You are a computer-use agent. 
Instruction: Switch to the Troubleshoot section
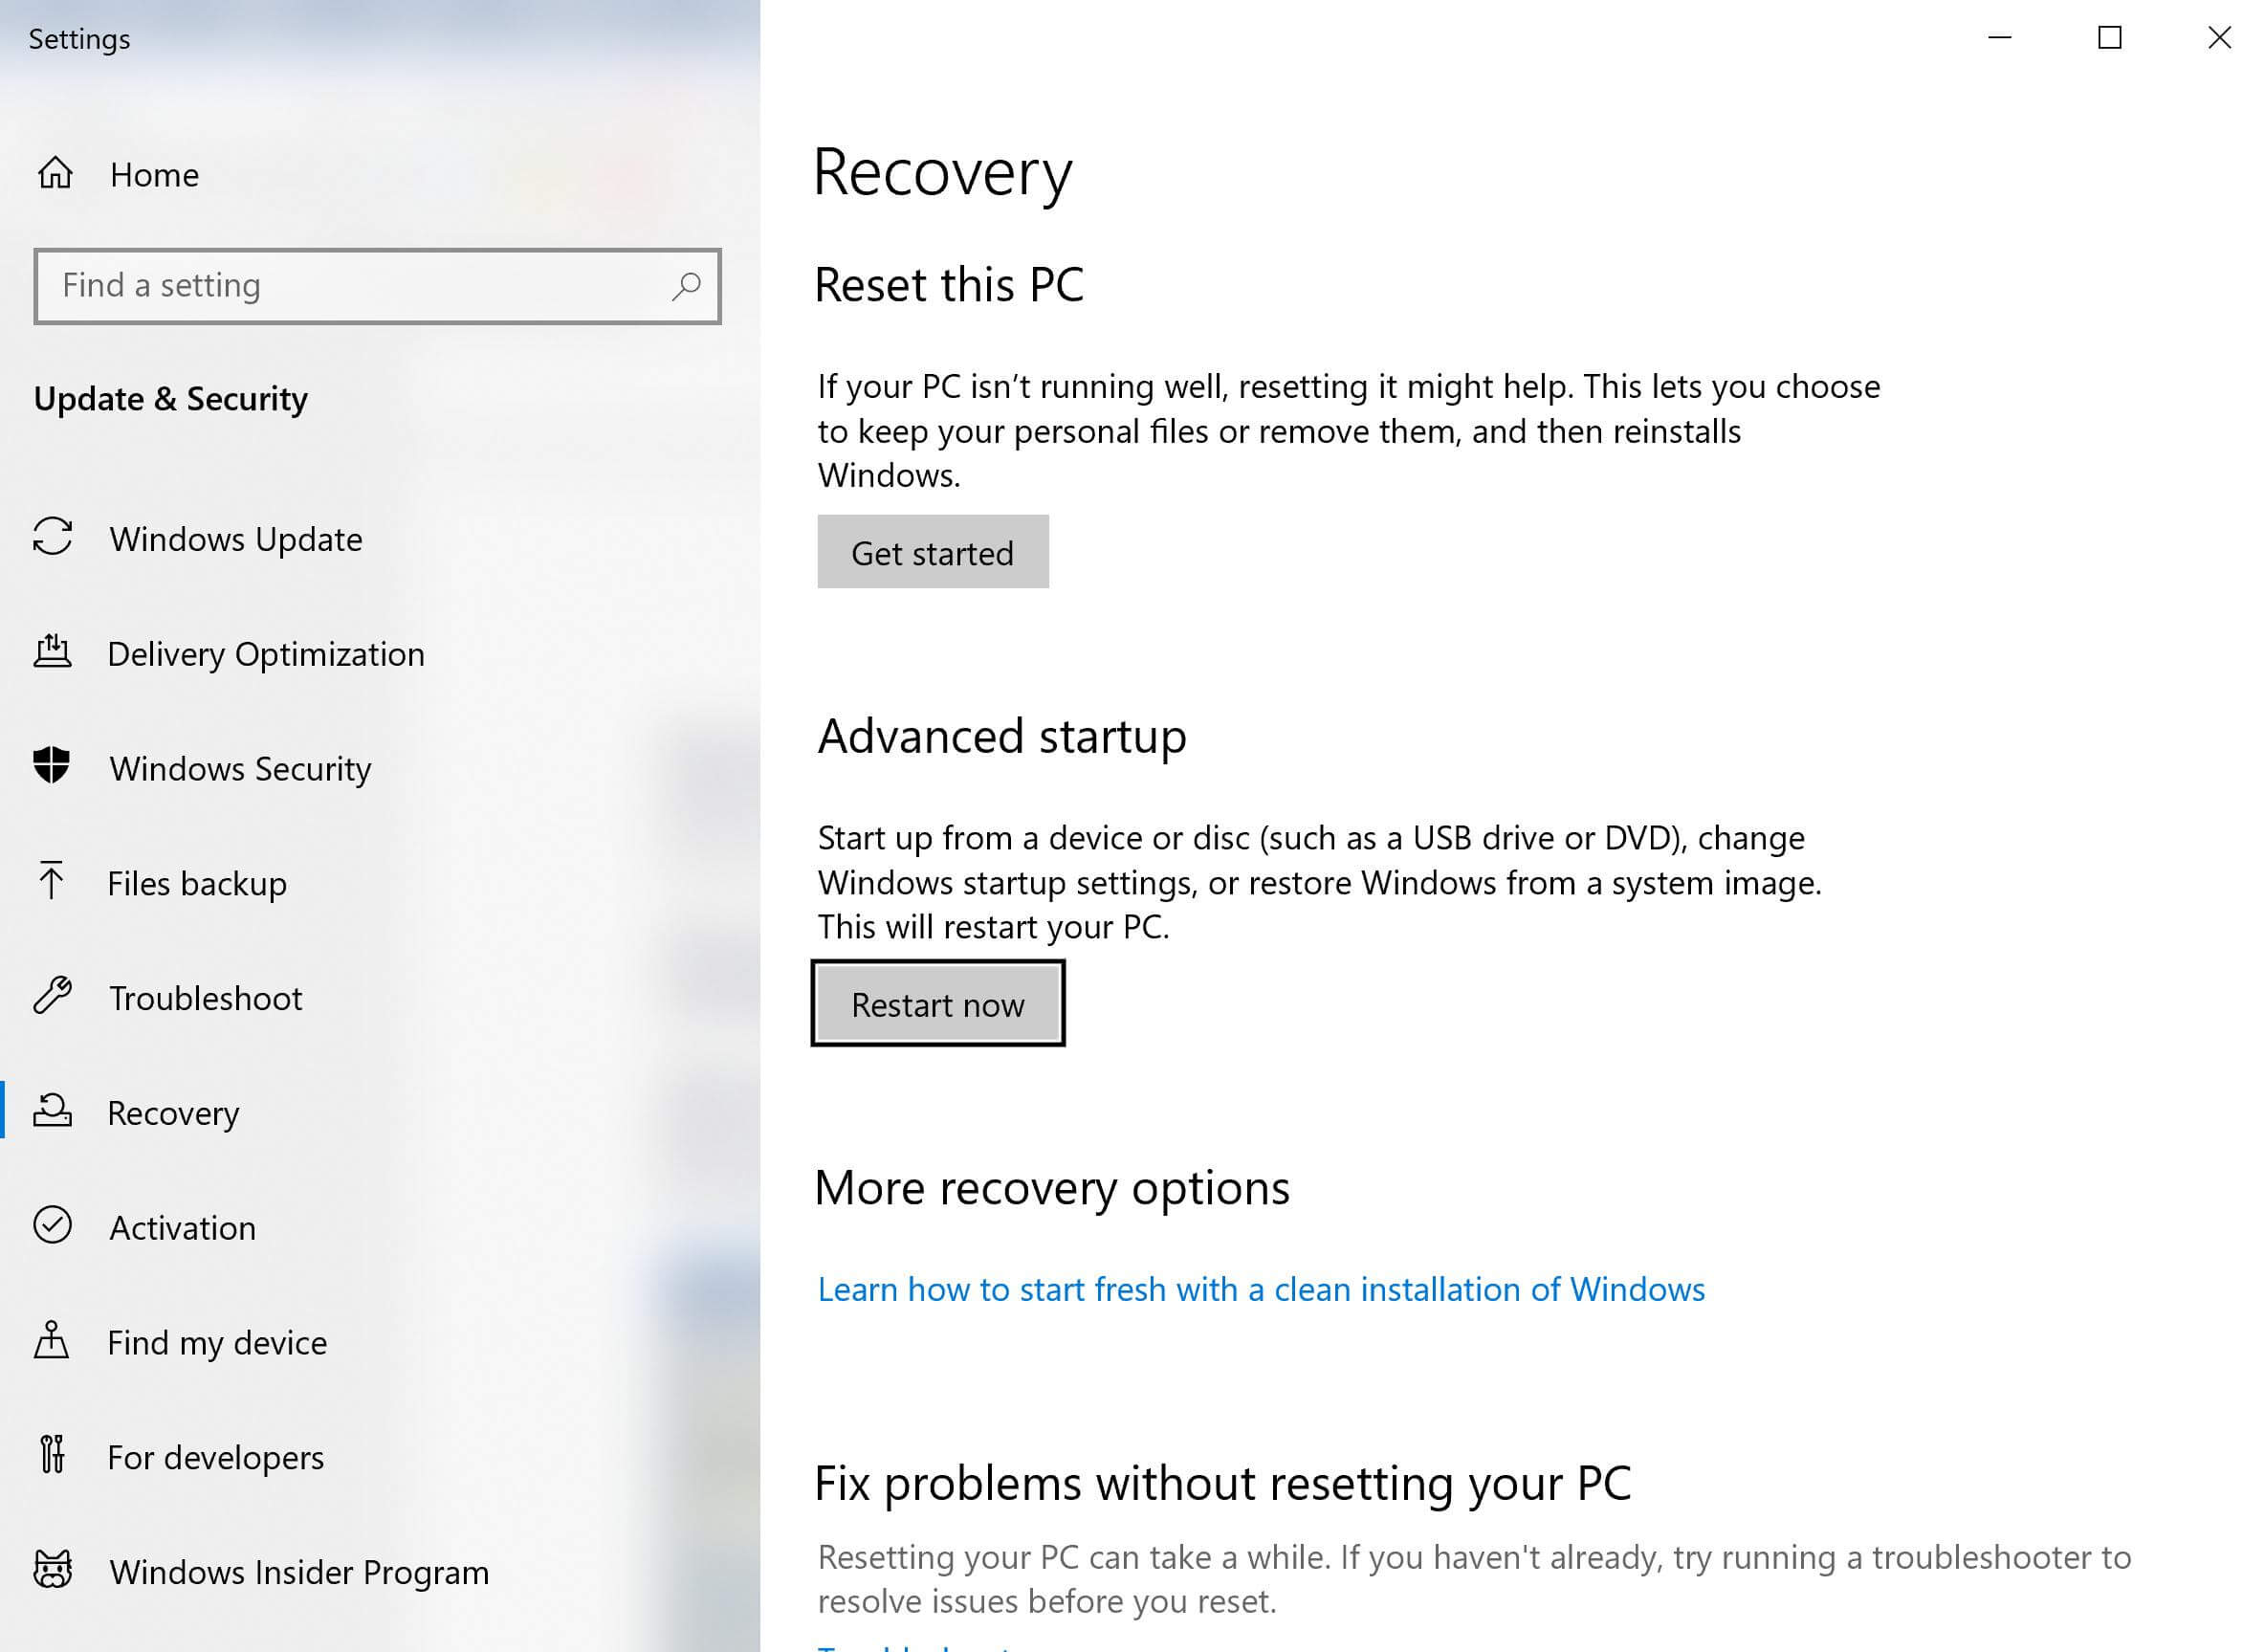205,997
